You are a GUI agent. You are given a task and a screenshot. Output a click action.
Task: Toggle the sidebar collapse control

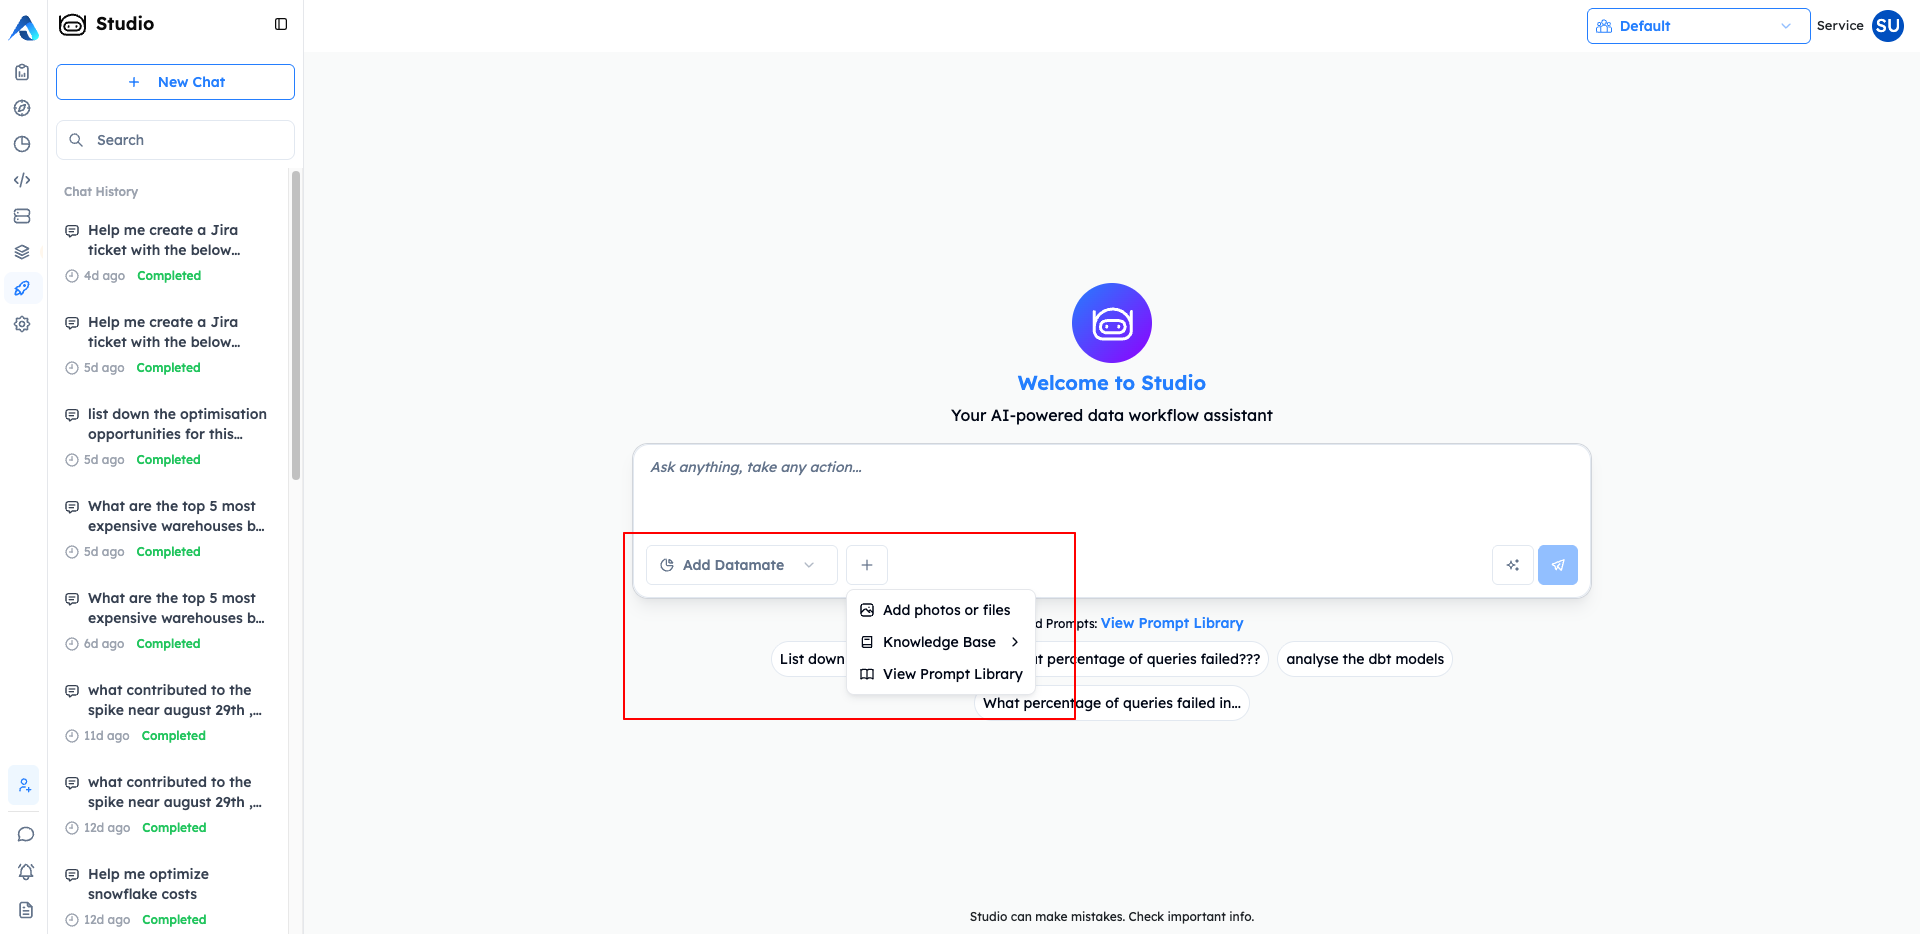point(280,23)
